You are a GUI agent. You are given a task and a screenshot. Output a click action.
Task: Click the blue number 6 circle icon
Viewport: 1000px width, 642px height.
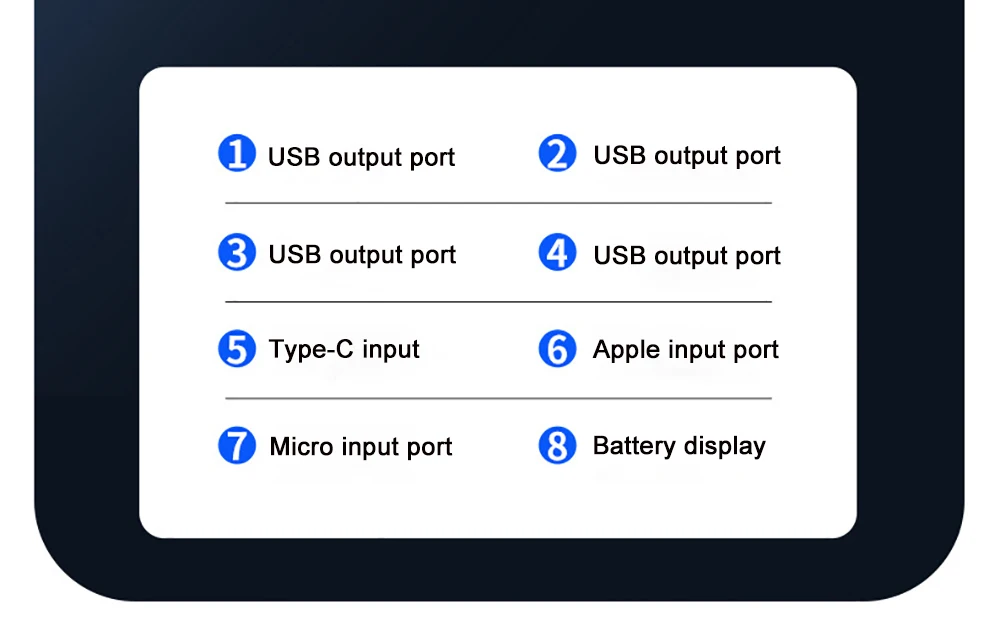(557, 349)
